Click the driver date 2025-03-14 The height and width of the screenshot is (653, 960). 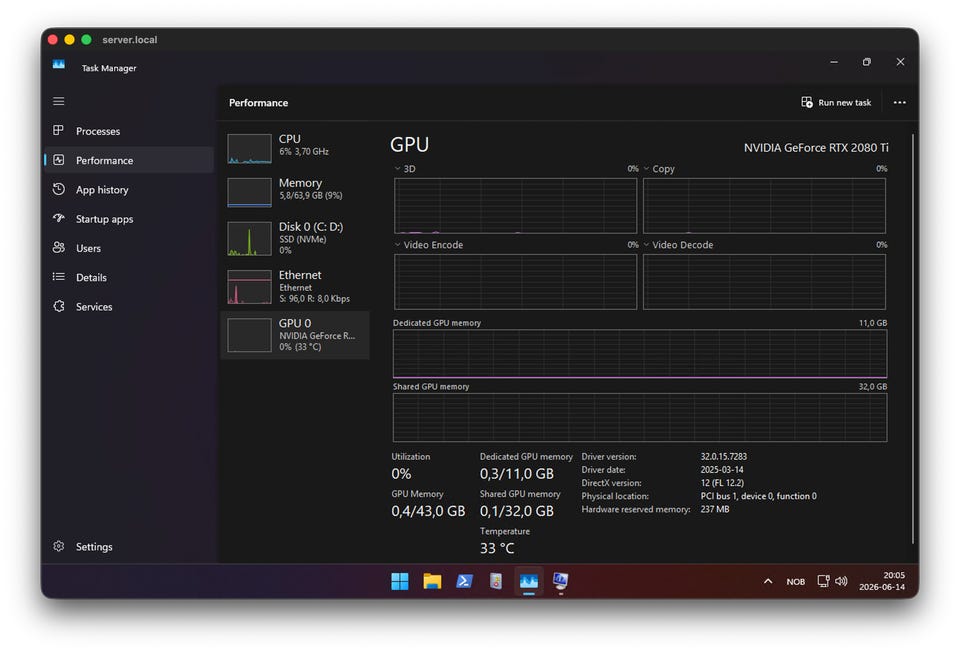(x=722, y=470)
